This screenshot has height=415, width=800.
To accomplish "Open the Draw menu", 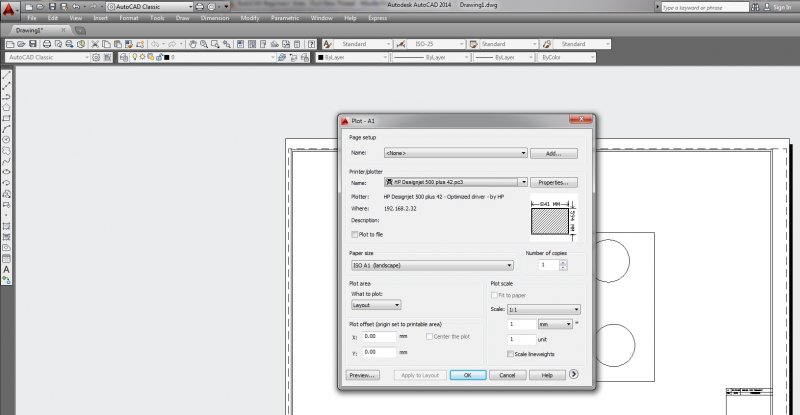I will coord(182,18).
